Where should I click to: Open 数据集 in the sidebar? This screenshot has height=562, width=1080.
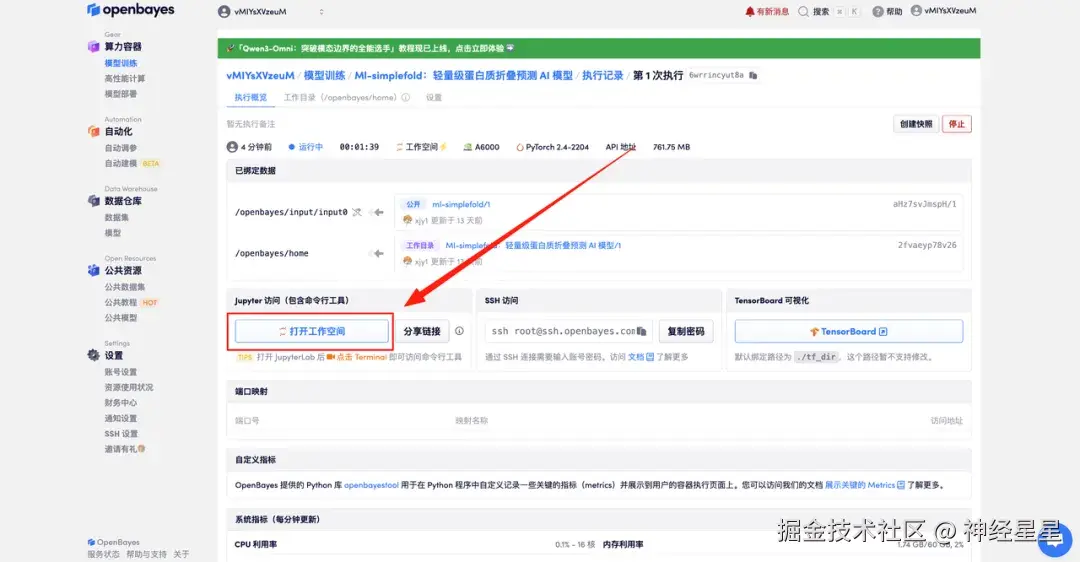(x=116, y=217)
